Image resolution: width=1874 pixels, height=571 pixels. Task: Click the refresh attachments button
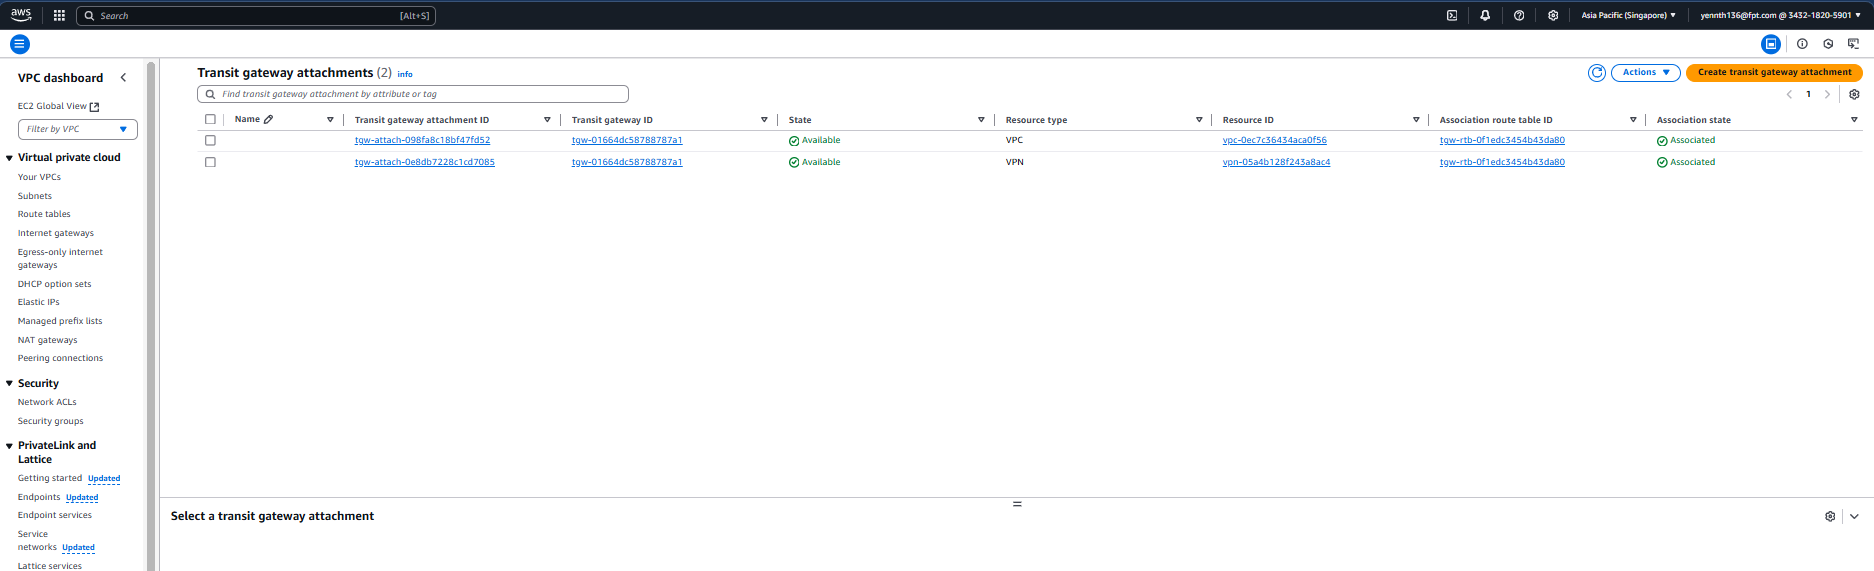point(1597,73)
